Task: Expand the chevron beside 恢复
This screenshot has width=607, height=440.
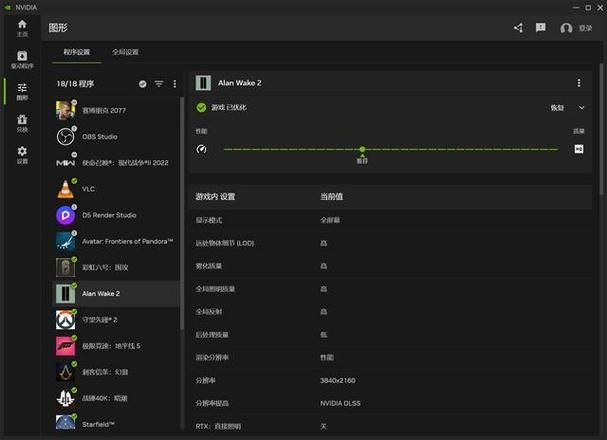Action: click(x=581, y=108)
